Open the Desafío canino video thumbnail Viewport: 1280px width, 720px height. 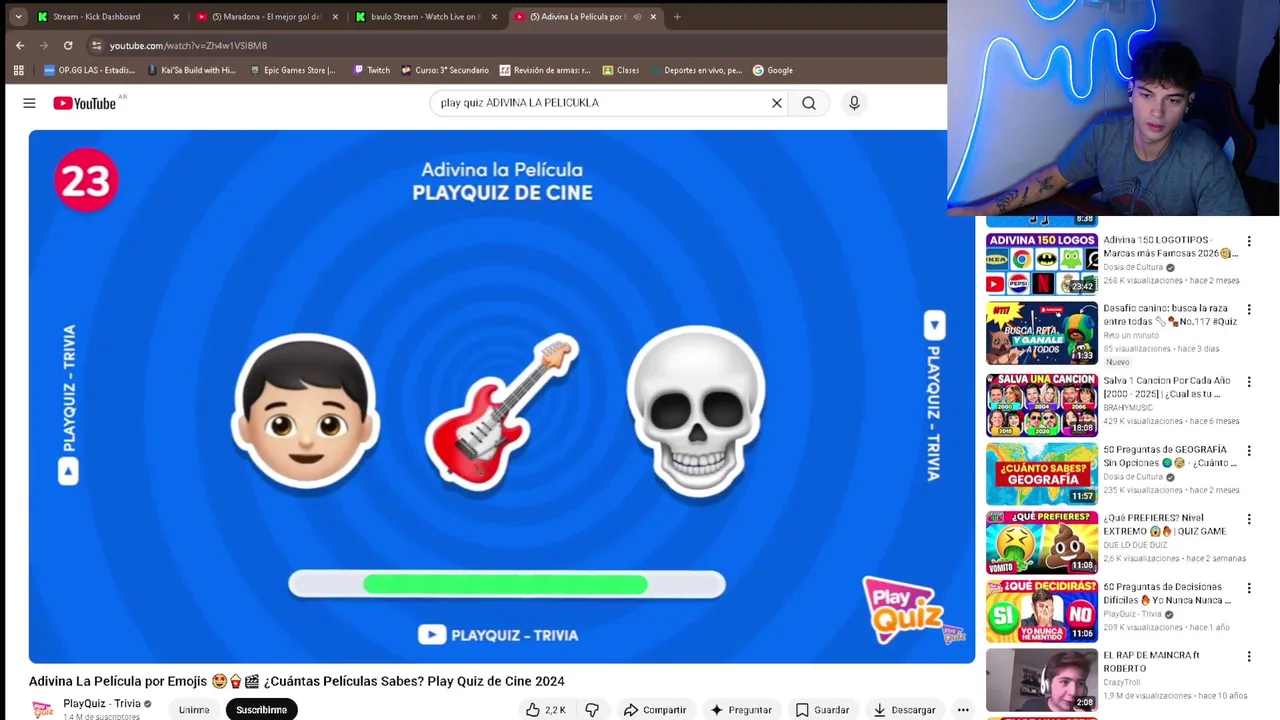click(x=1042, y=333)
